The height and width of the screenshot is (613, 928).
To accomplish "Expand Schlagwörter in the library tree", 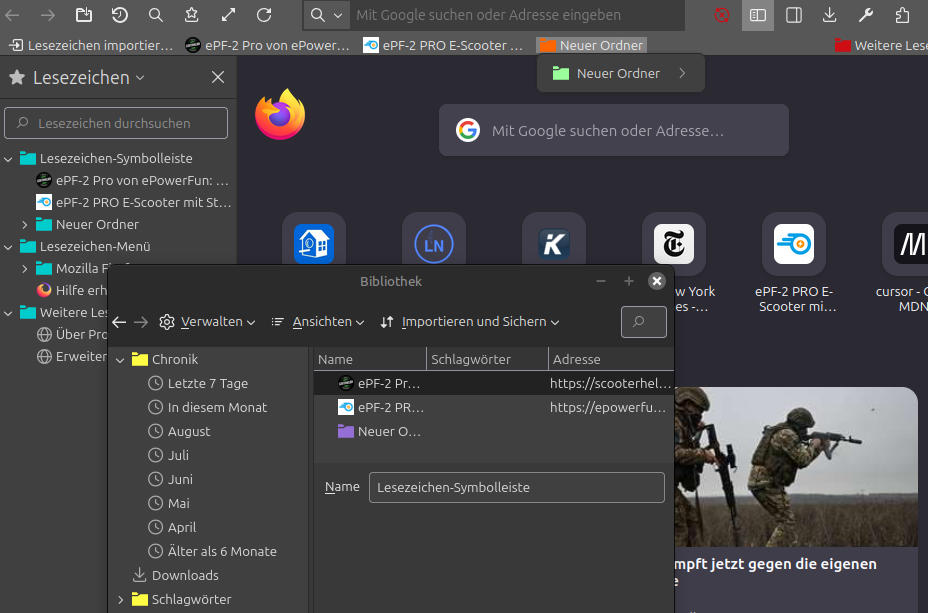I will click(121, 600).
